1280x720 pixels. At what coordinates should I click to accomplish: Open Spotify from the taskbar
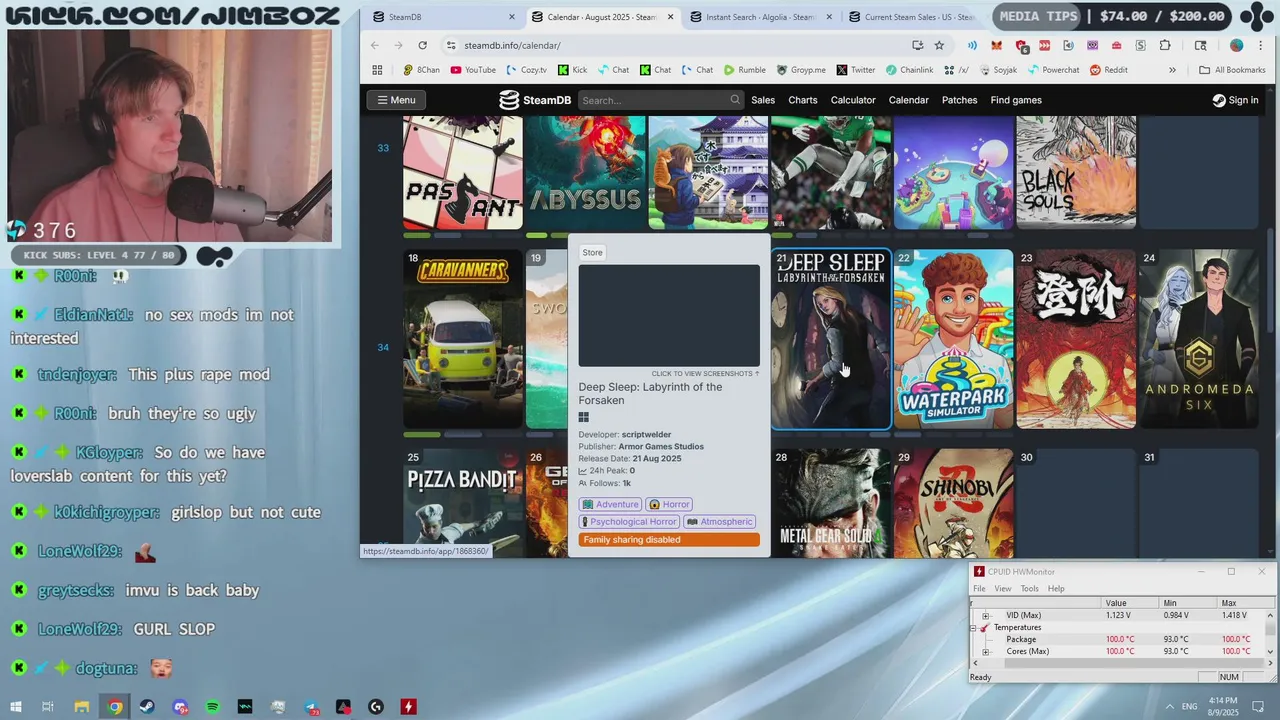[212, 707]
